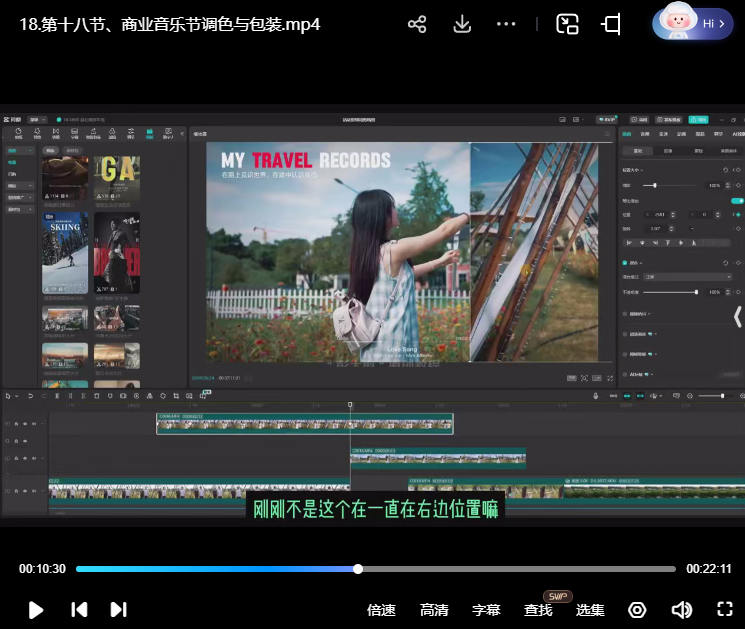Expand the side panel with the right-edge chevron

pos(737,317)
